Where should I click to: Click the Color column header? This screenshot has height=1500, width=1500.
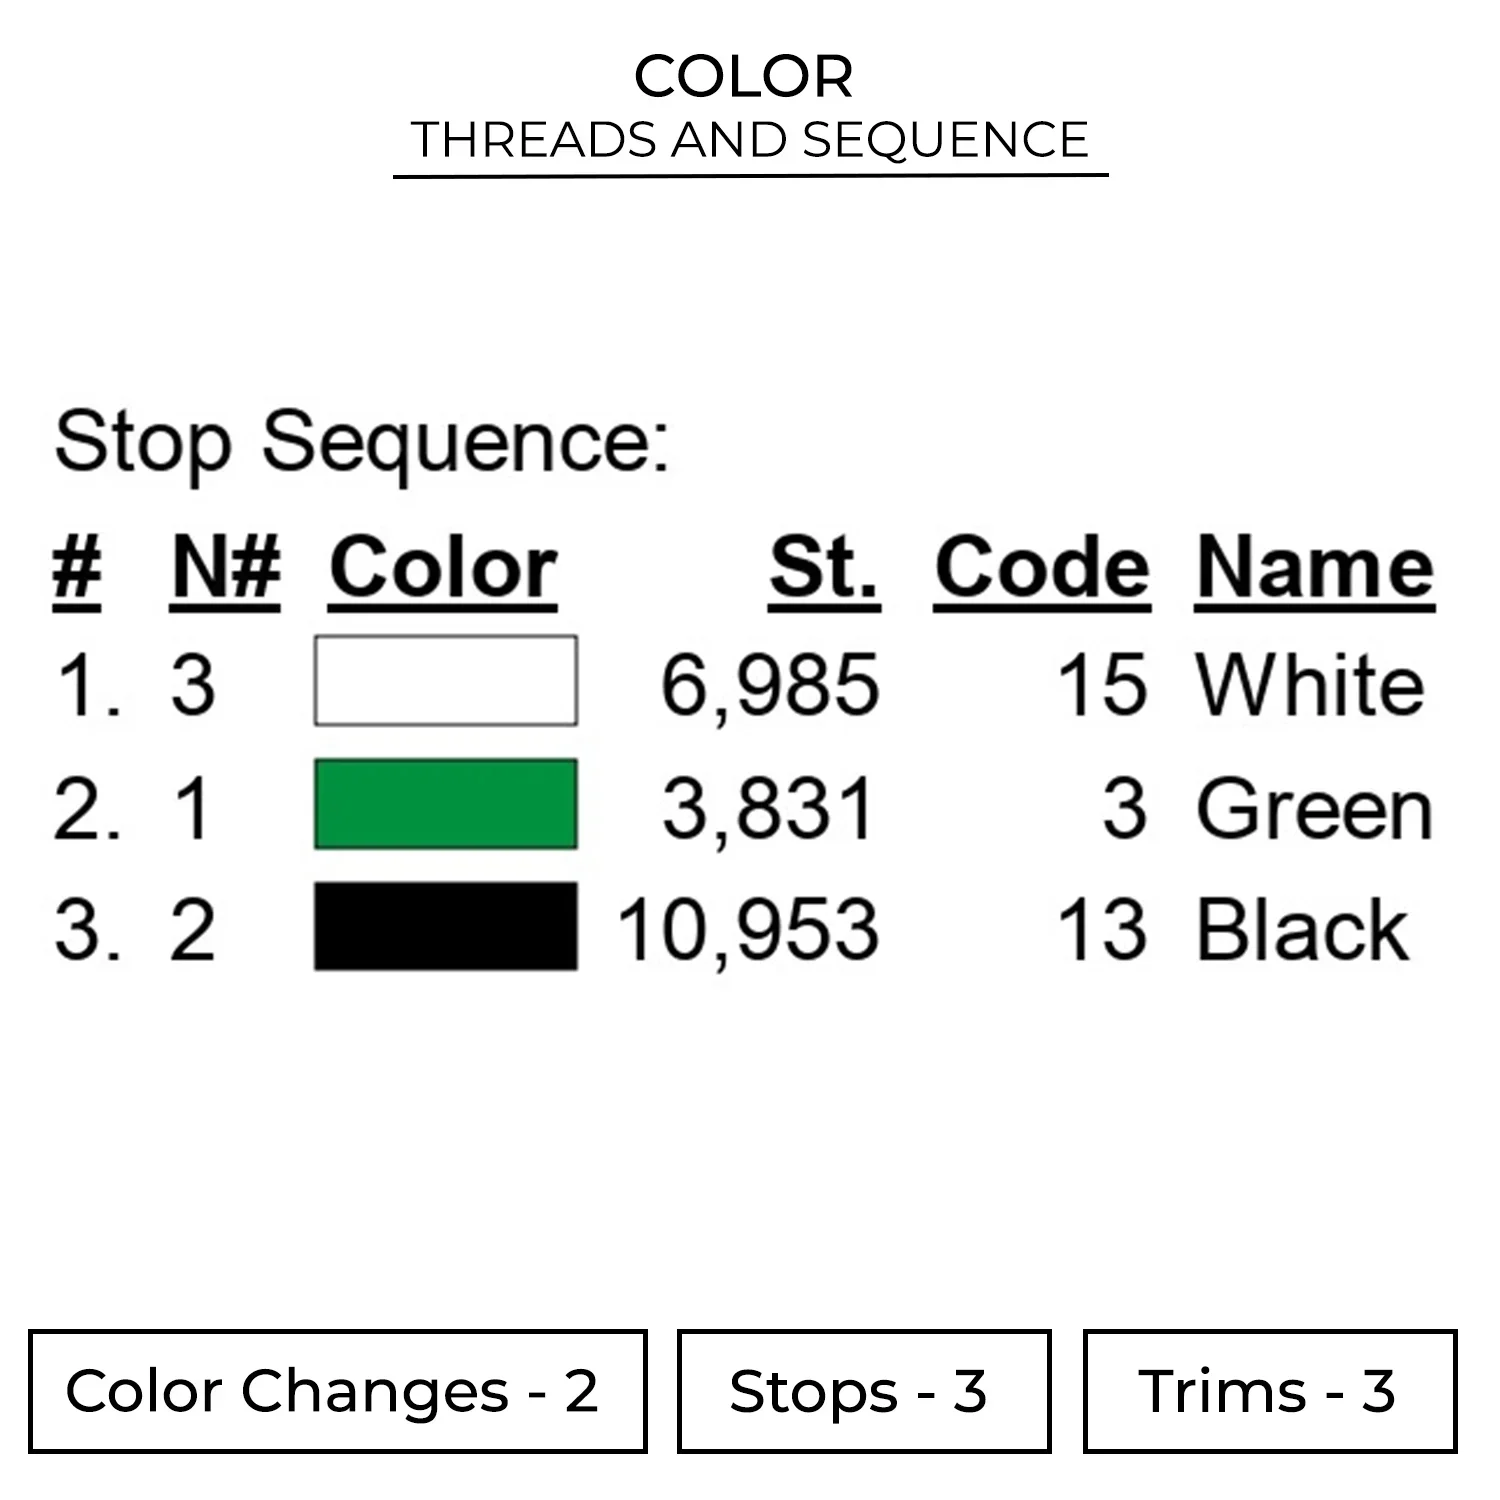pos(443,568)
